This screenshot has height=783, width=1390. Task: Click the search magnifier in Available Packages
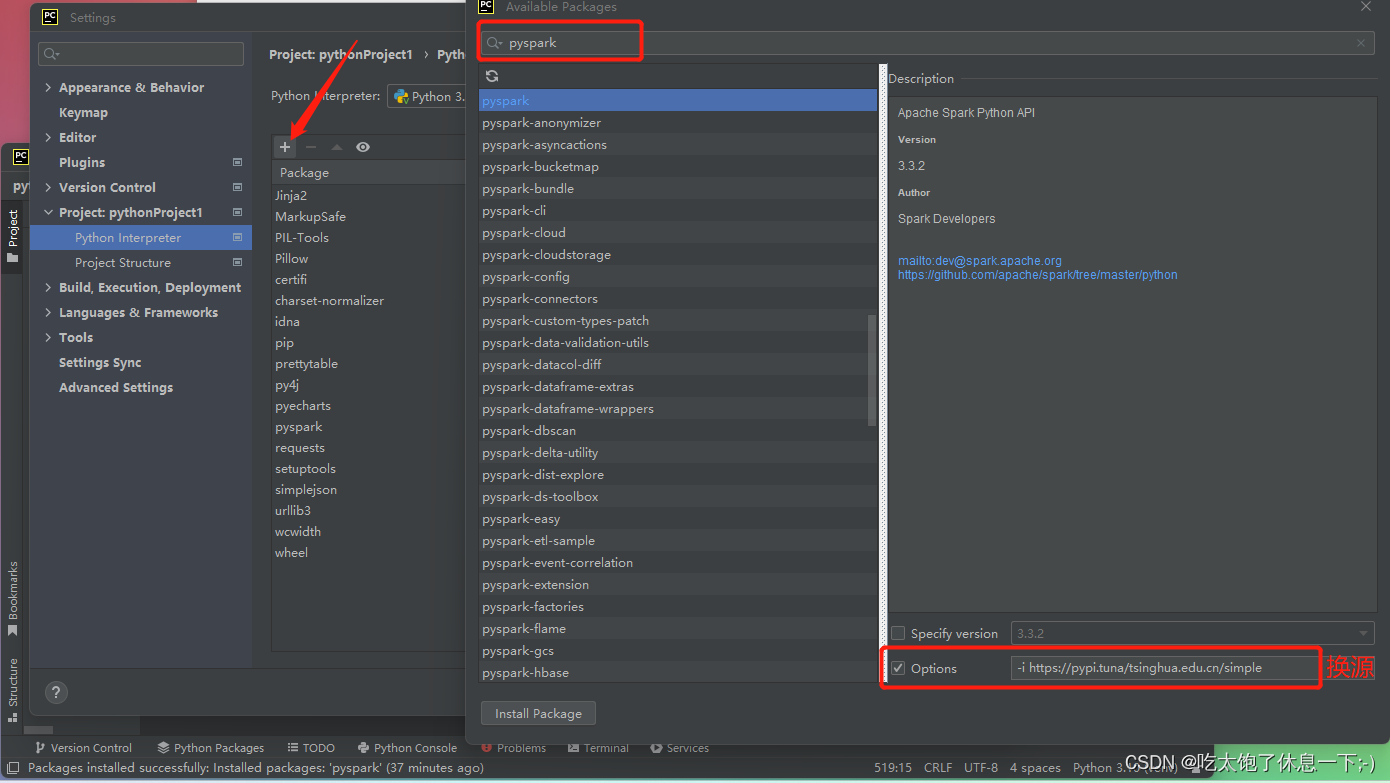pos(495,43)
